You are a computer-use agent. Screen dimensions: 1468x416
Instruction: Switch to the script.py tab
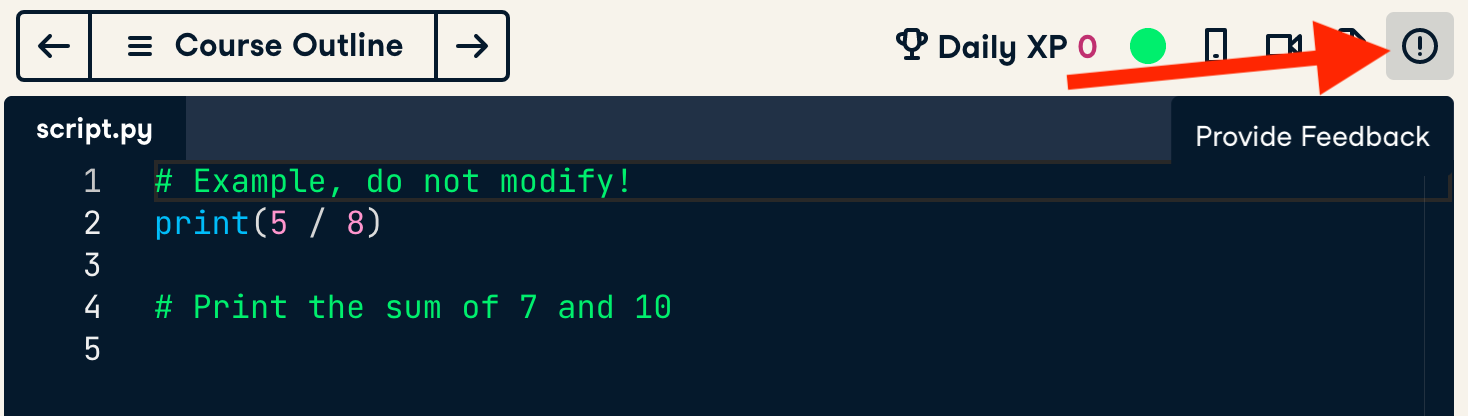point(94,130)
